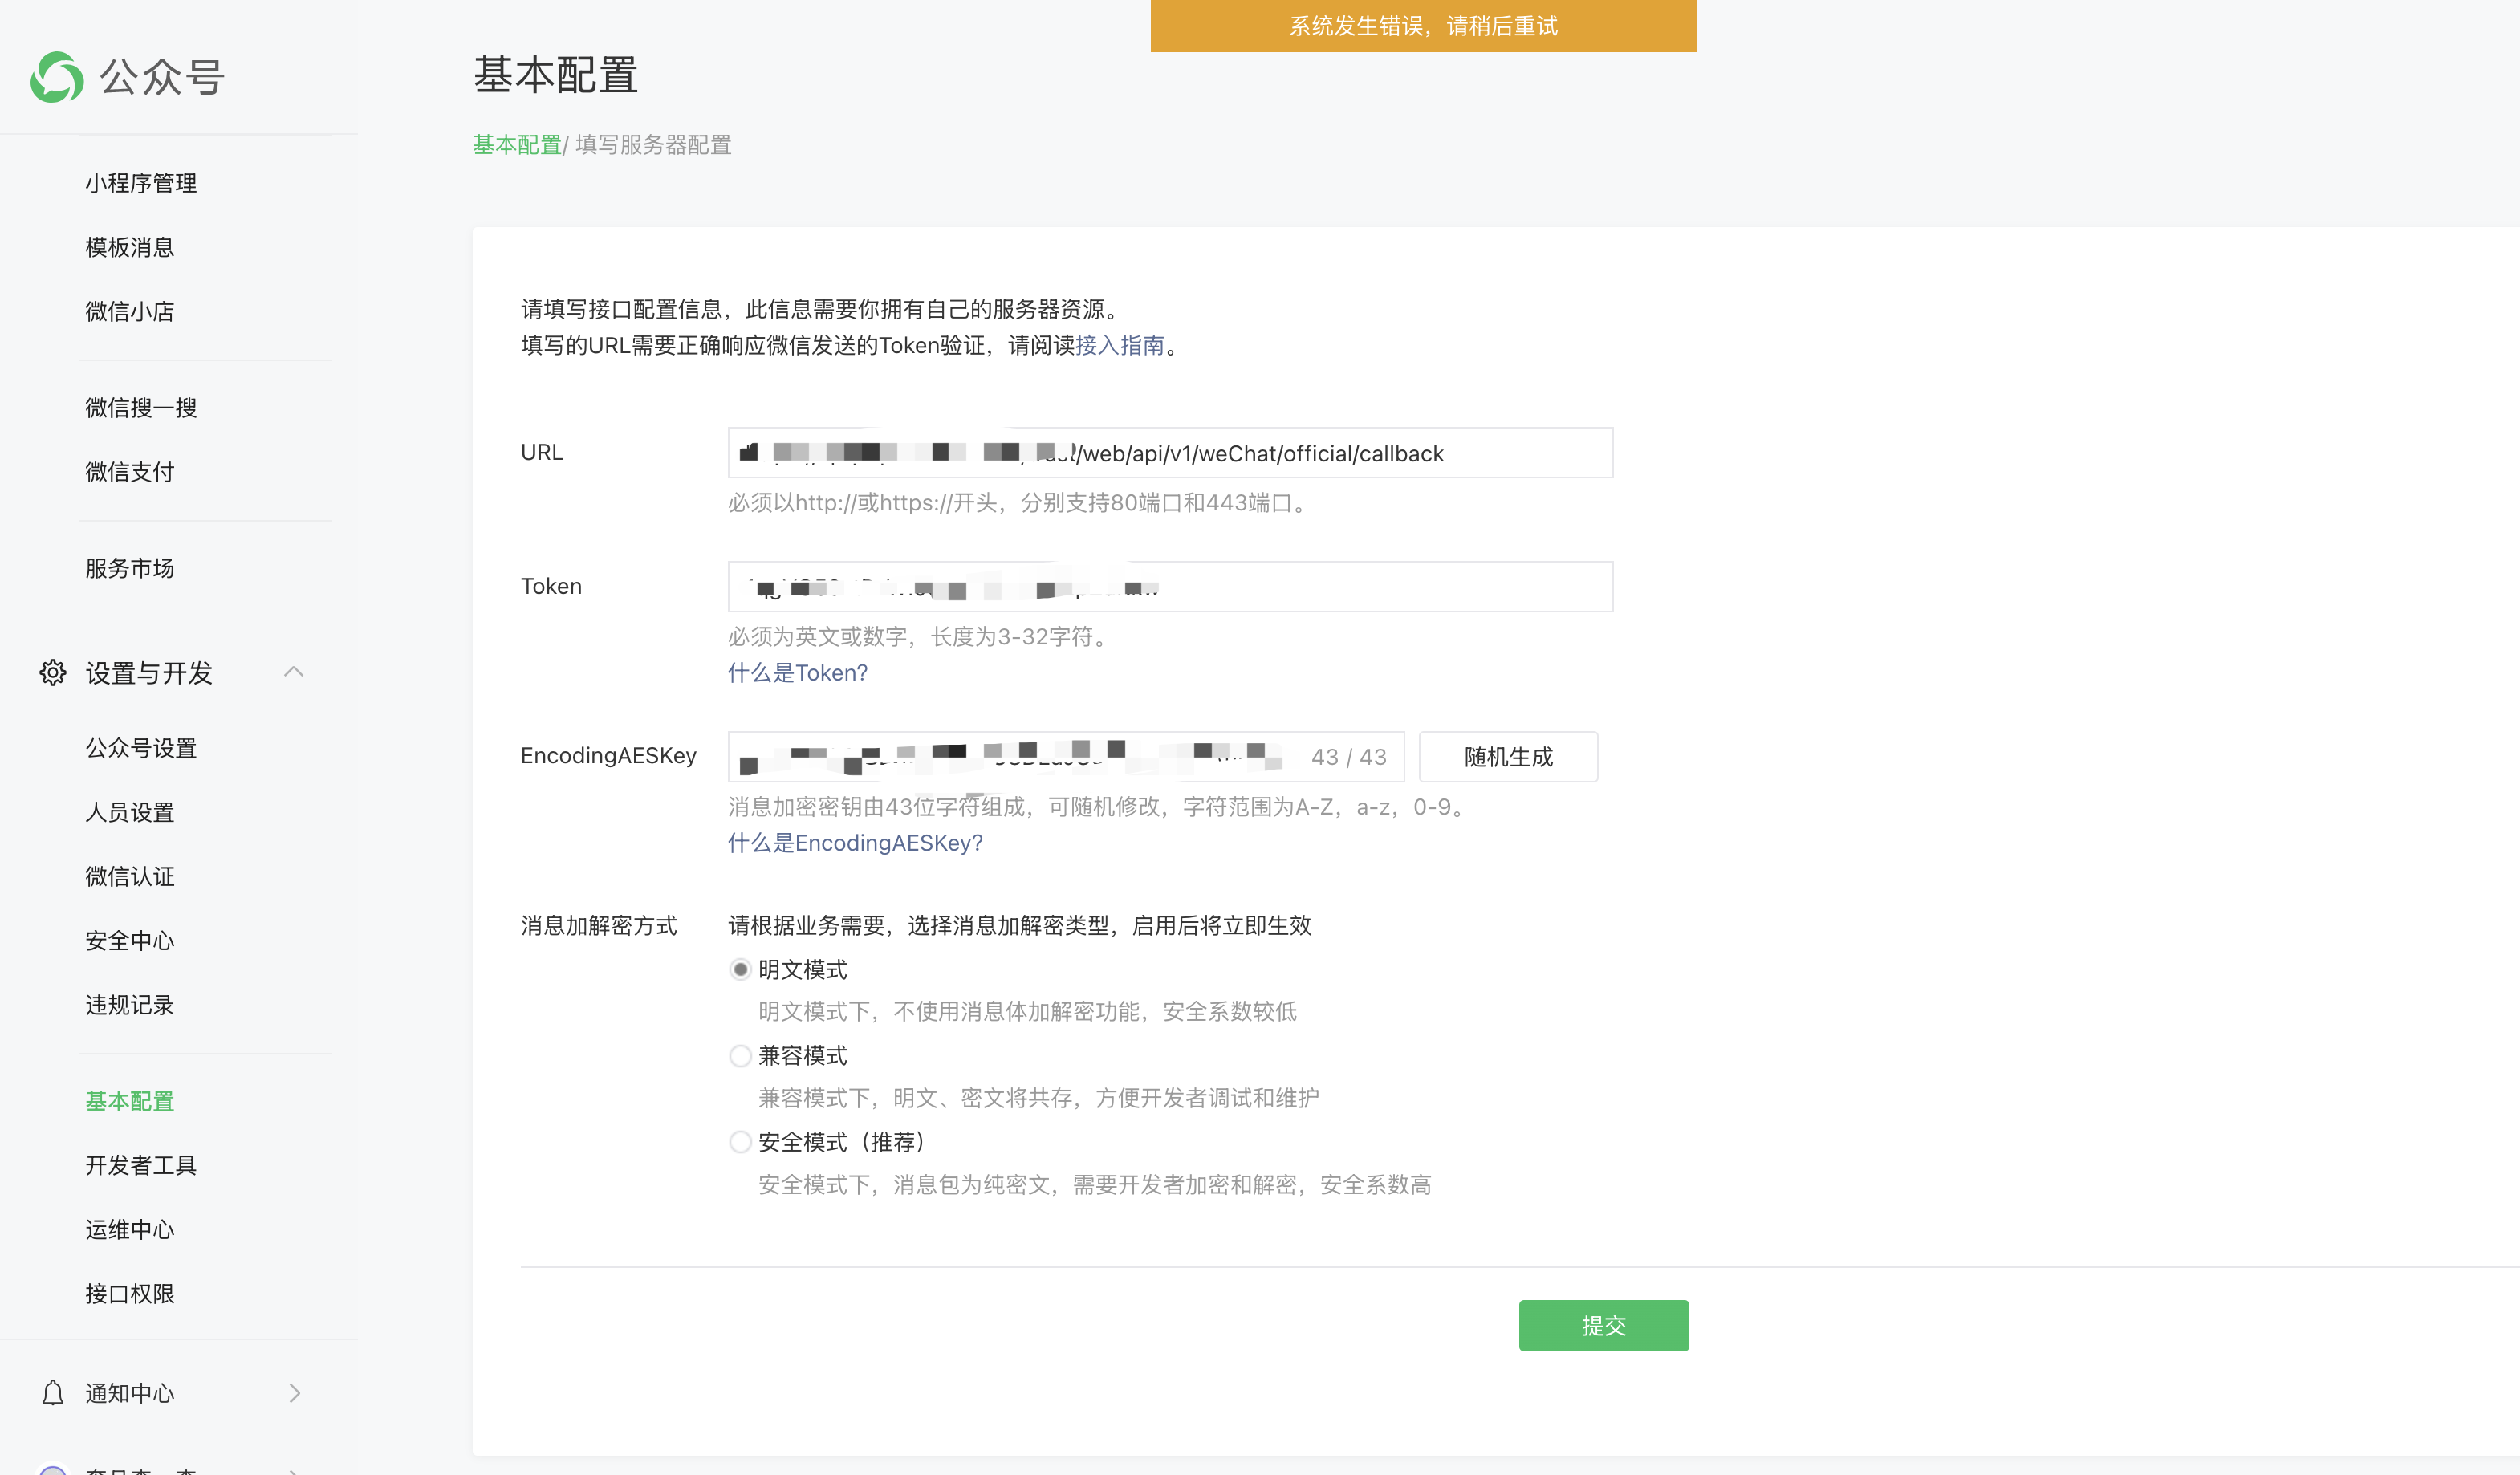The width and height of the screenshot is (2520, 1475).
Task: Go to 开发者工具 in the sidebar
Action: (141, 1165)
